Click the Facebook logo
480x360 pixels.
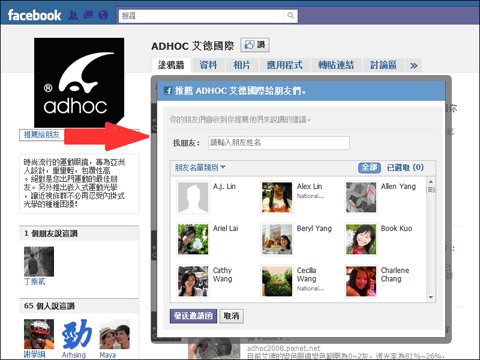pyautogui.click(x=34, y=15)
